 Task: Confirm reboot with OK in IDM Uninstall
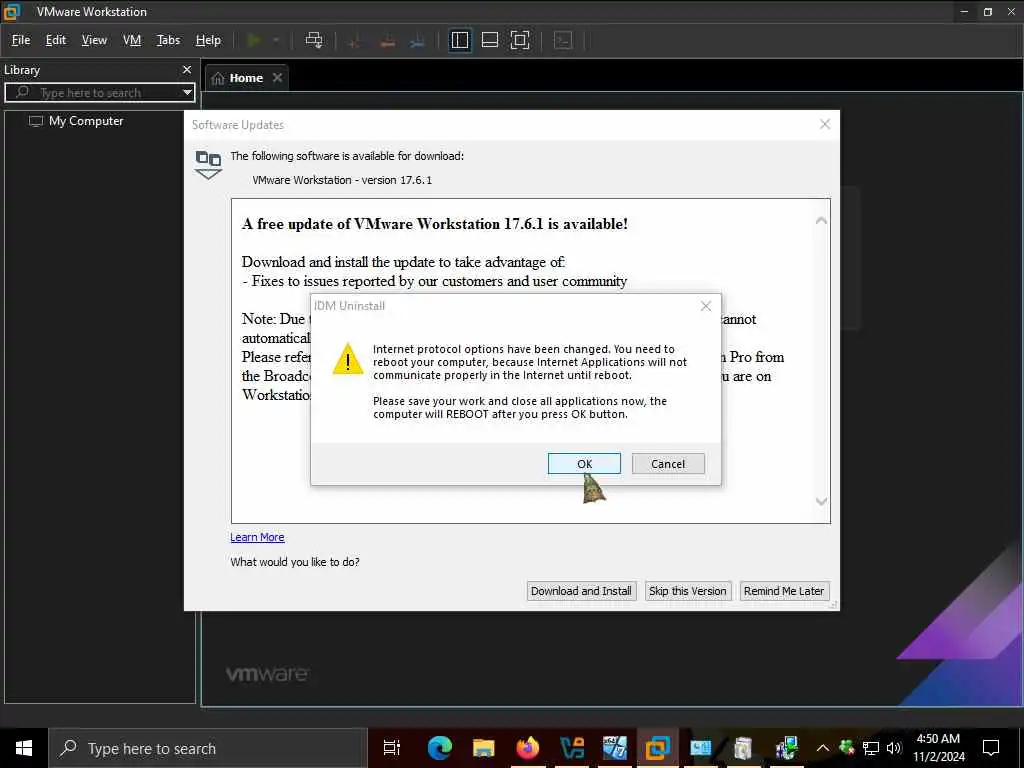[x=584, y=464]
